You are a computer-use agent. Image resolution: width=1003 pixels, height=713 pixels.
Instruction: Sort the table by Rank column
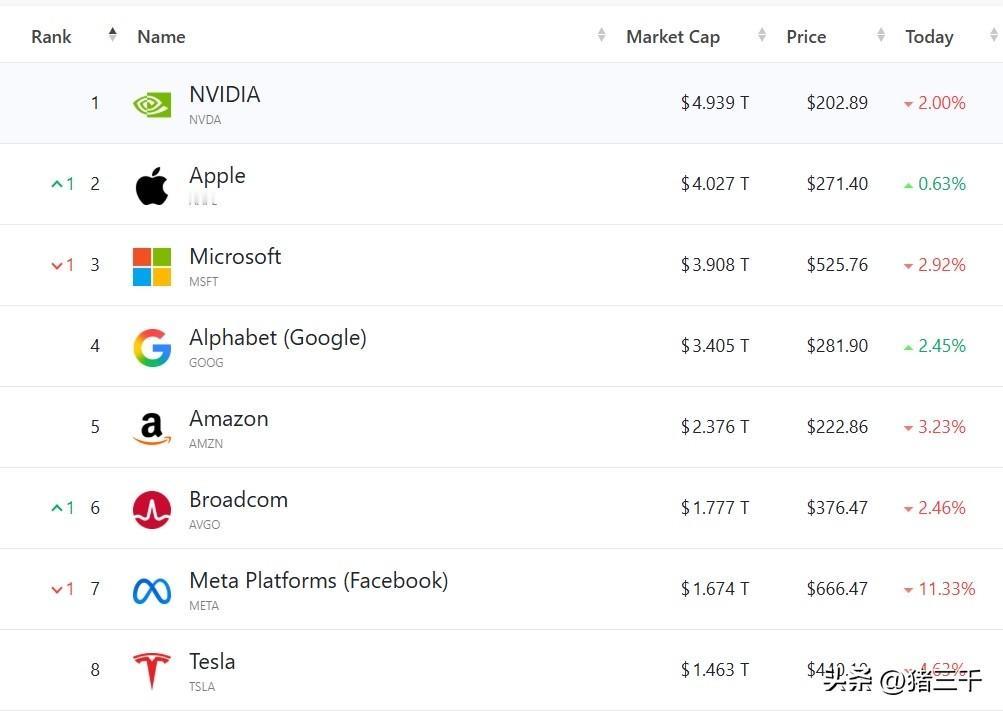[x=52, y=37]
